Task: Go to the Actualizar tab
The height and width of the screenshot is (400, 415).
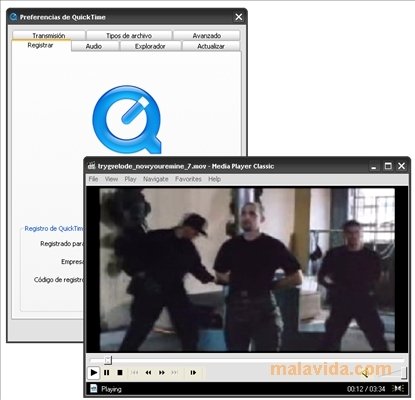Action: click(x=211, y=46)
